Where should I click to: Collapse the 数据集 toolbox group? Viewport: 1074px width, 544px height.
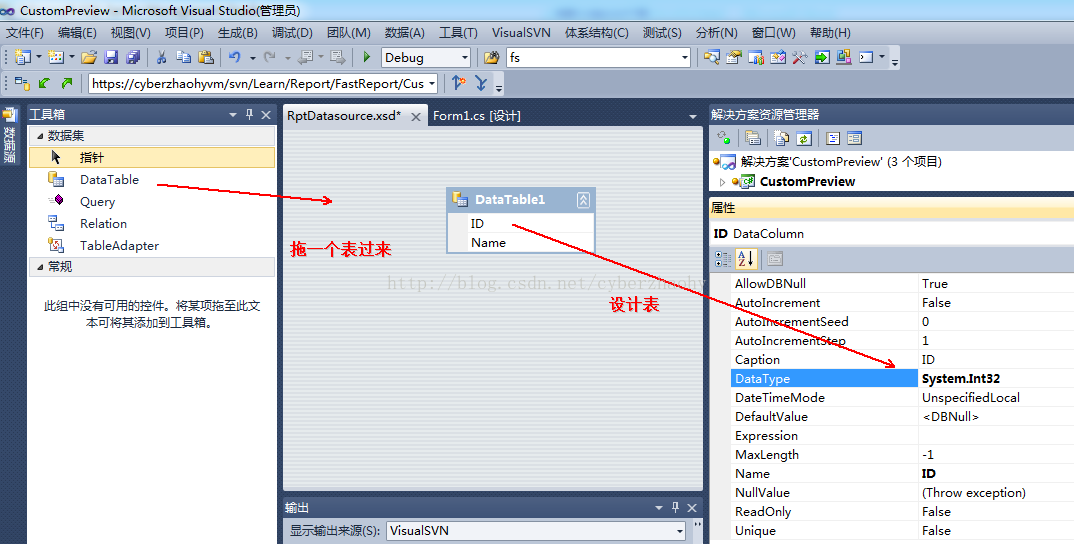(x=40, y=136)
